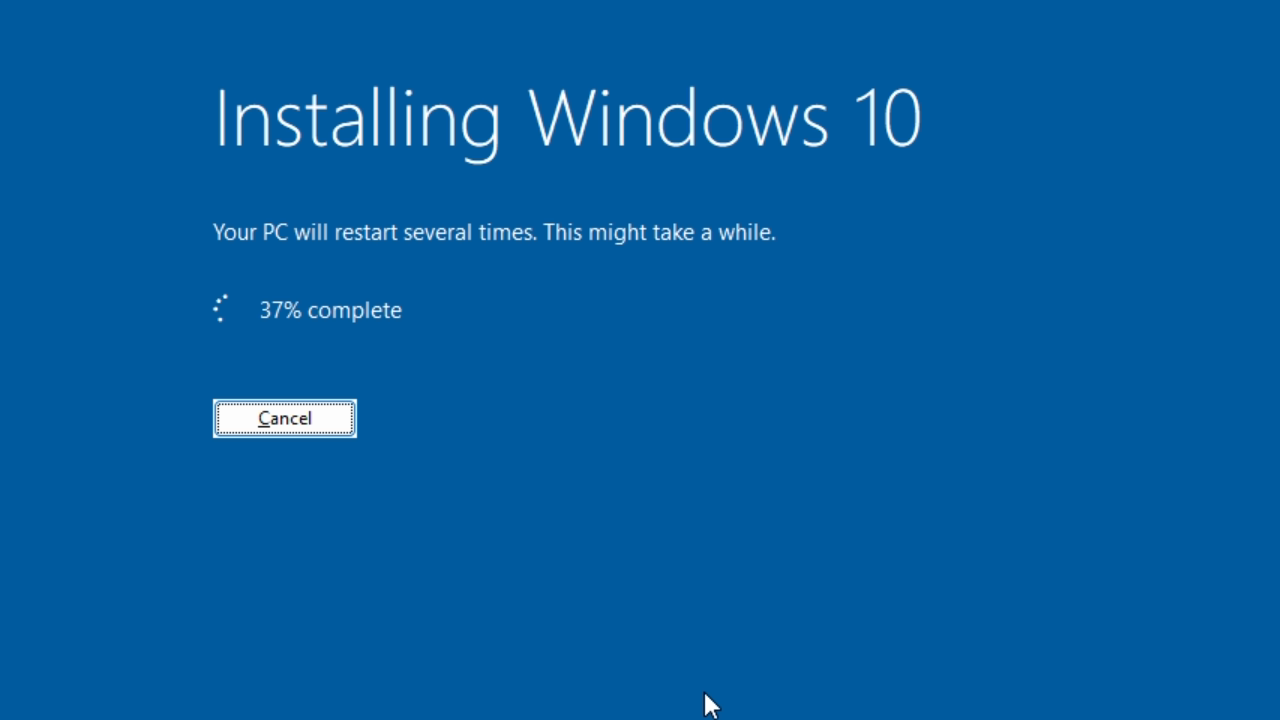Click the word "take" in the notice
The height and width of the screenshot is (720, 1280).
coord(673,233)
